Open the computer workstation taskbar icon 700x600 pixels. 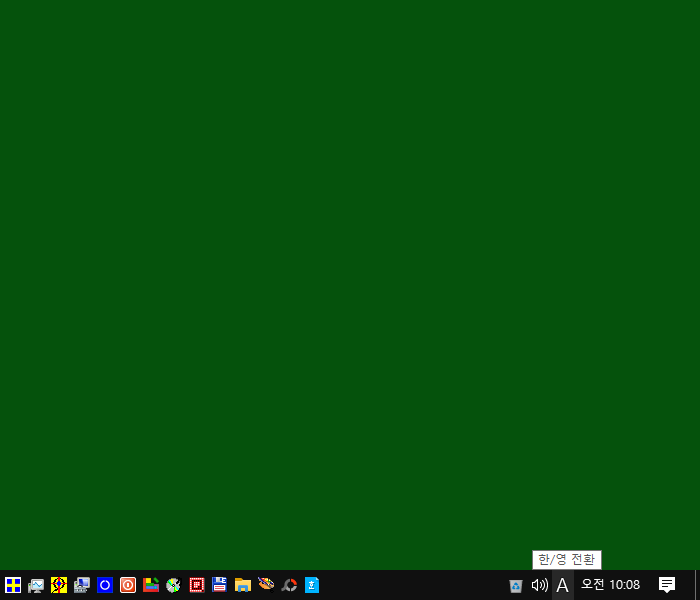pos(82,585)
